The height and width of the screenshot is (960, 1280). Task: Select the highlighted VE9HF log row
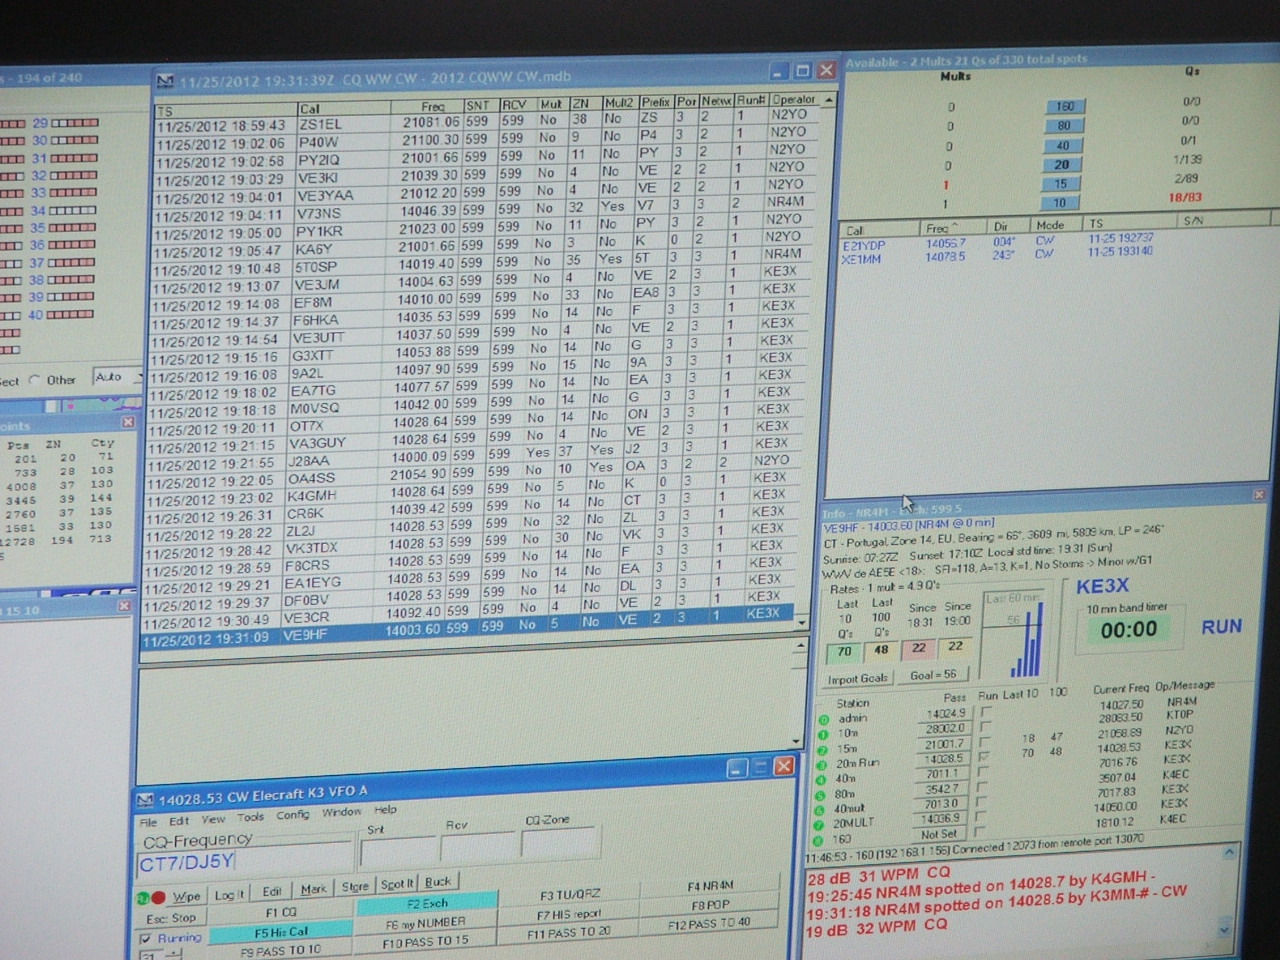470,629
